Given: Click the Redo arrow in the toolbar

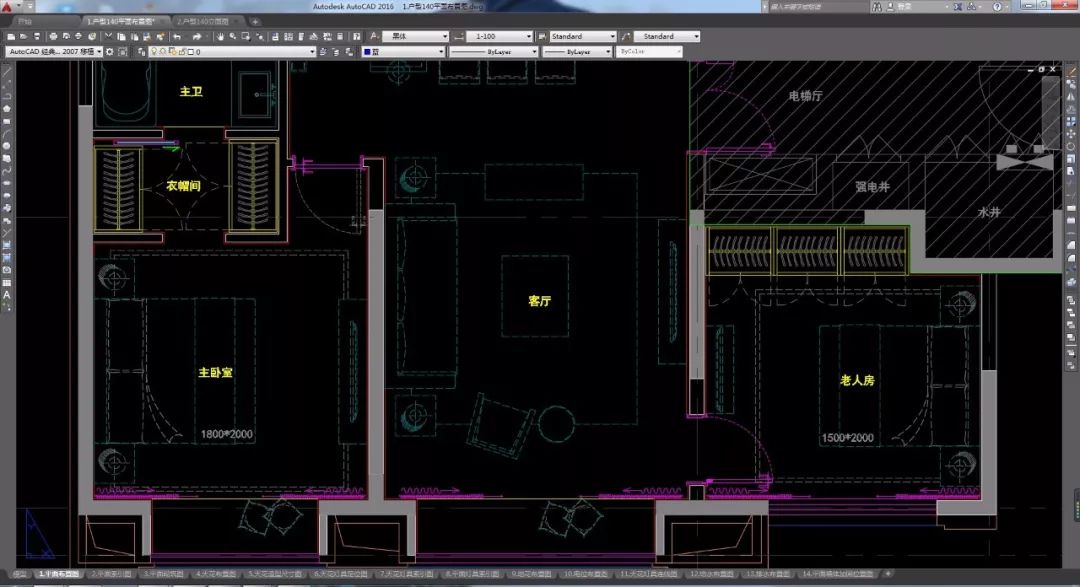Looking at the screenshot, I should click(x=199, y=36).
